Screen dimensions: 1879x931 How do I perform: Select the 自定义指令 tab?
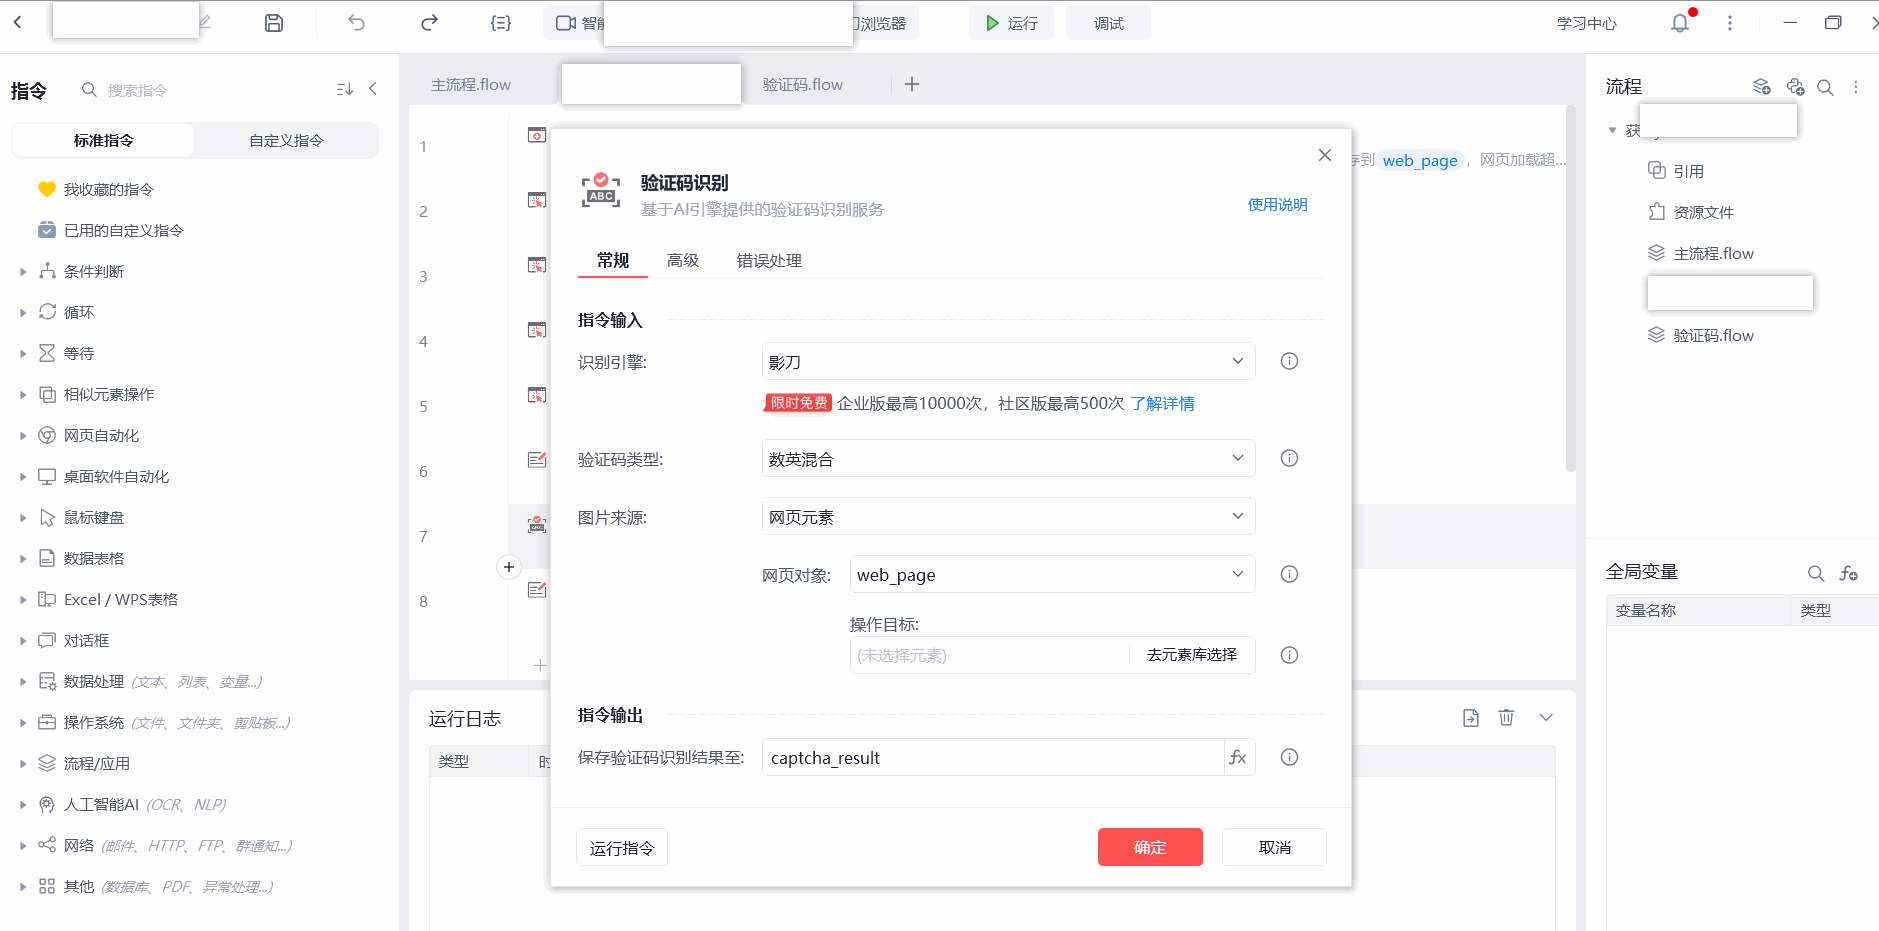[286, 140]
